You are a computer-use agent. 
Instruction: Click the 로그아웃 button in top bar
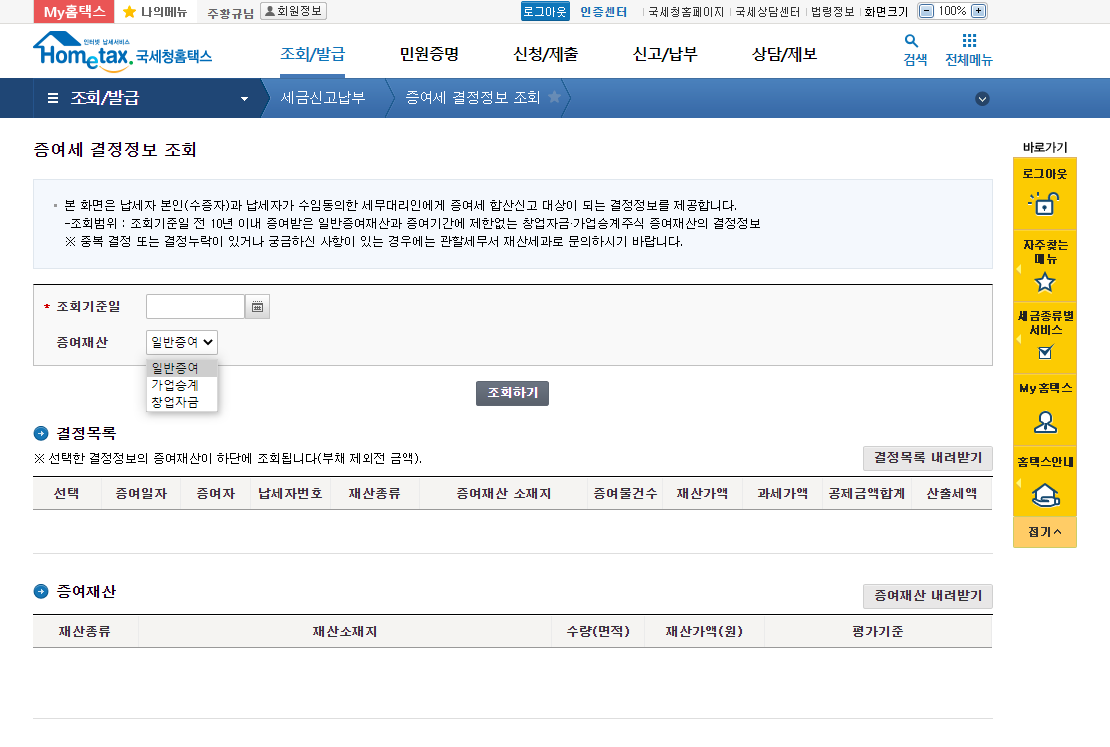(545, 11)
